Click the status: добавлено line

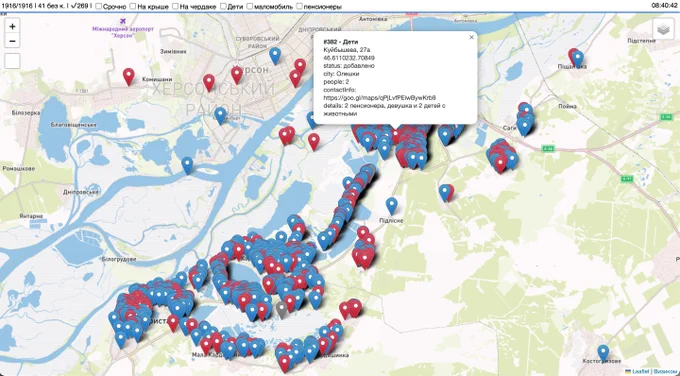(x=349, y=66)
